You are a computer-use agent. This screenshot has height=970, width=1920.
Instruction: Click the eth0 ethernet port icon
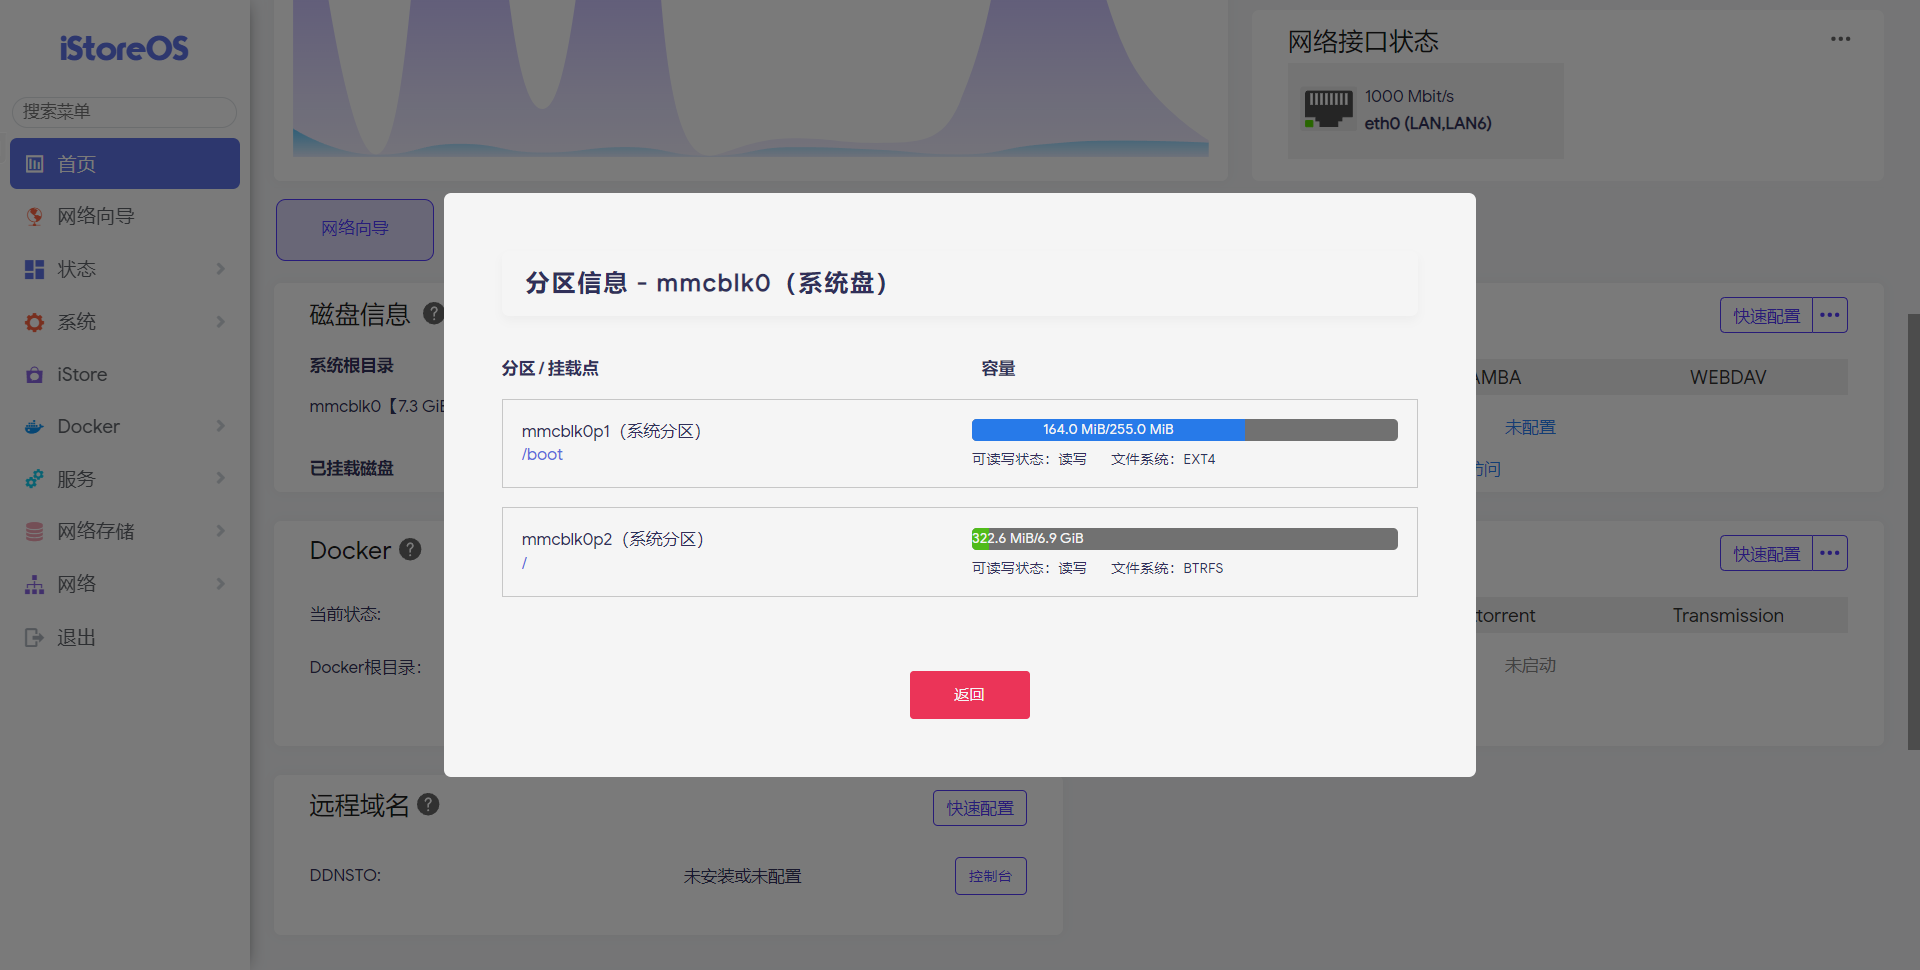click(x=1328, y=108)
